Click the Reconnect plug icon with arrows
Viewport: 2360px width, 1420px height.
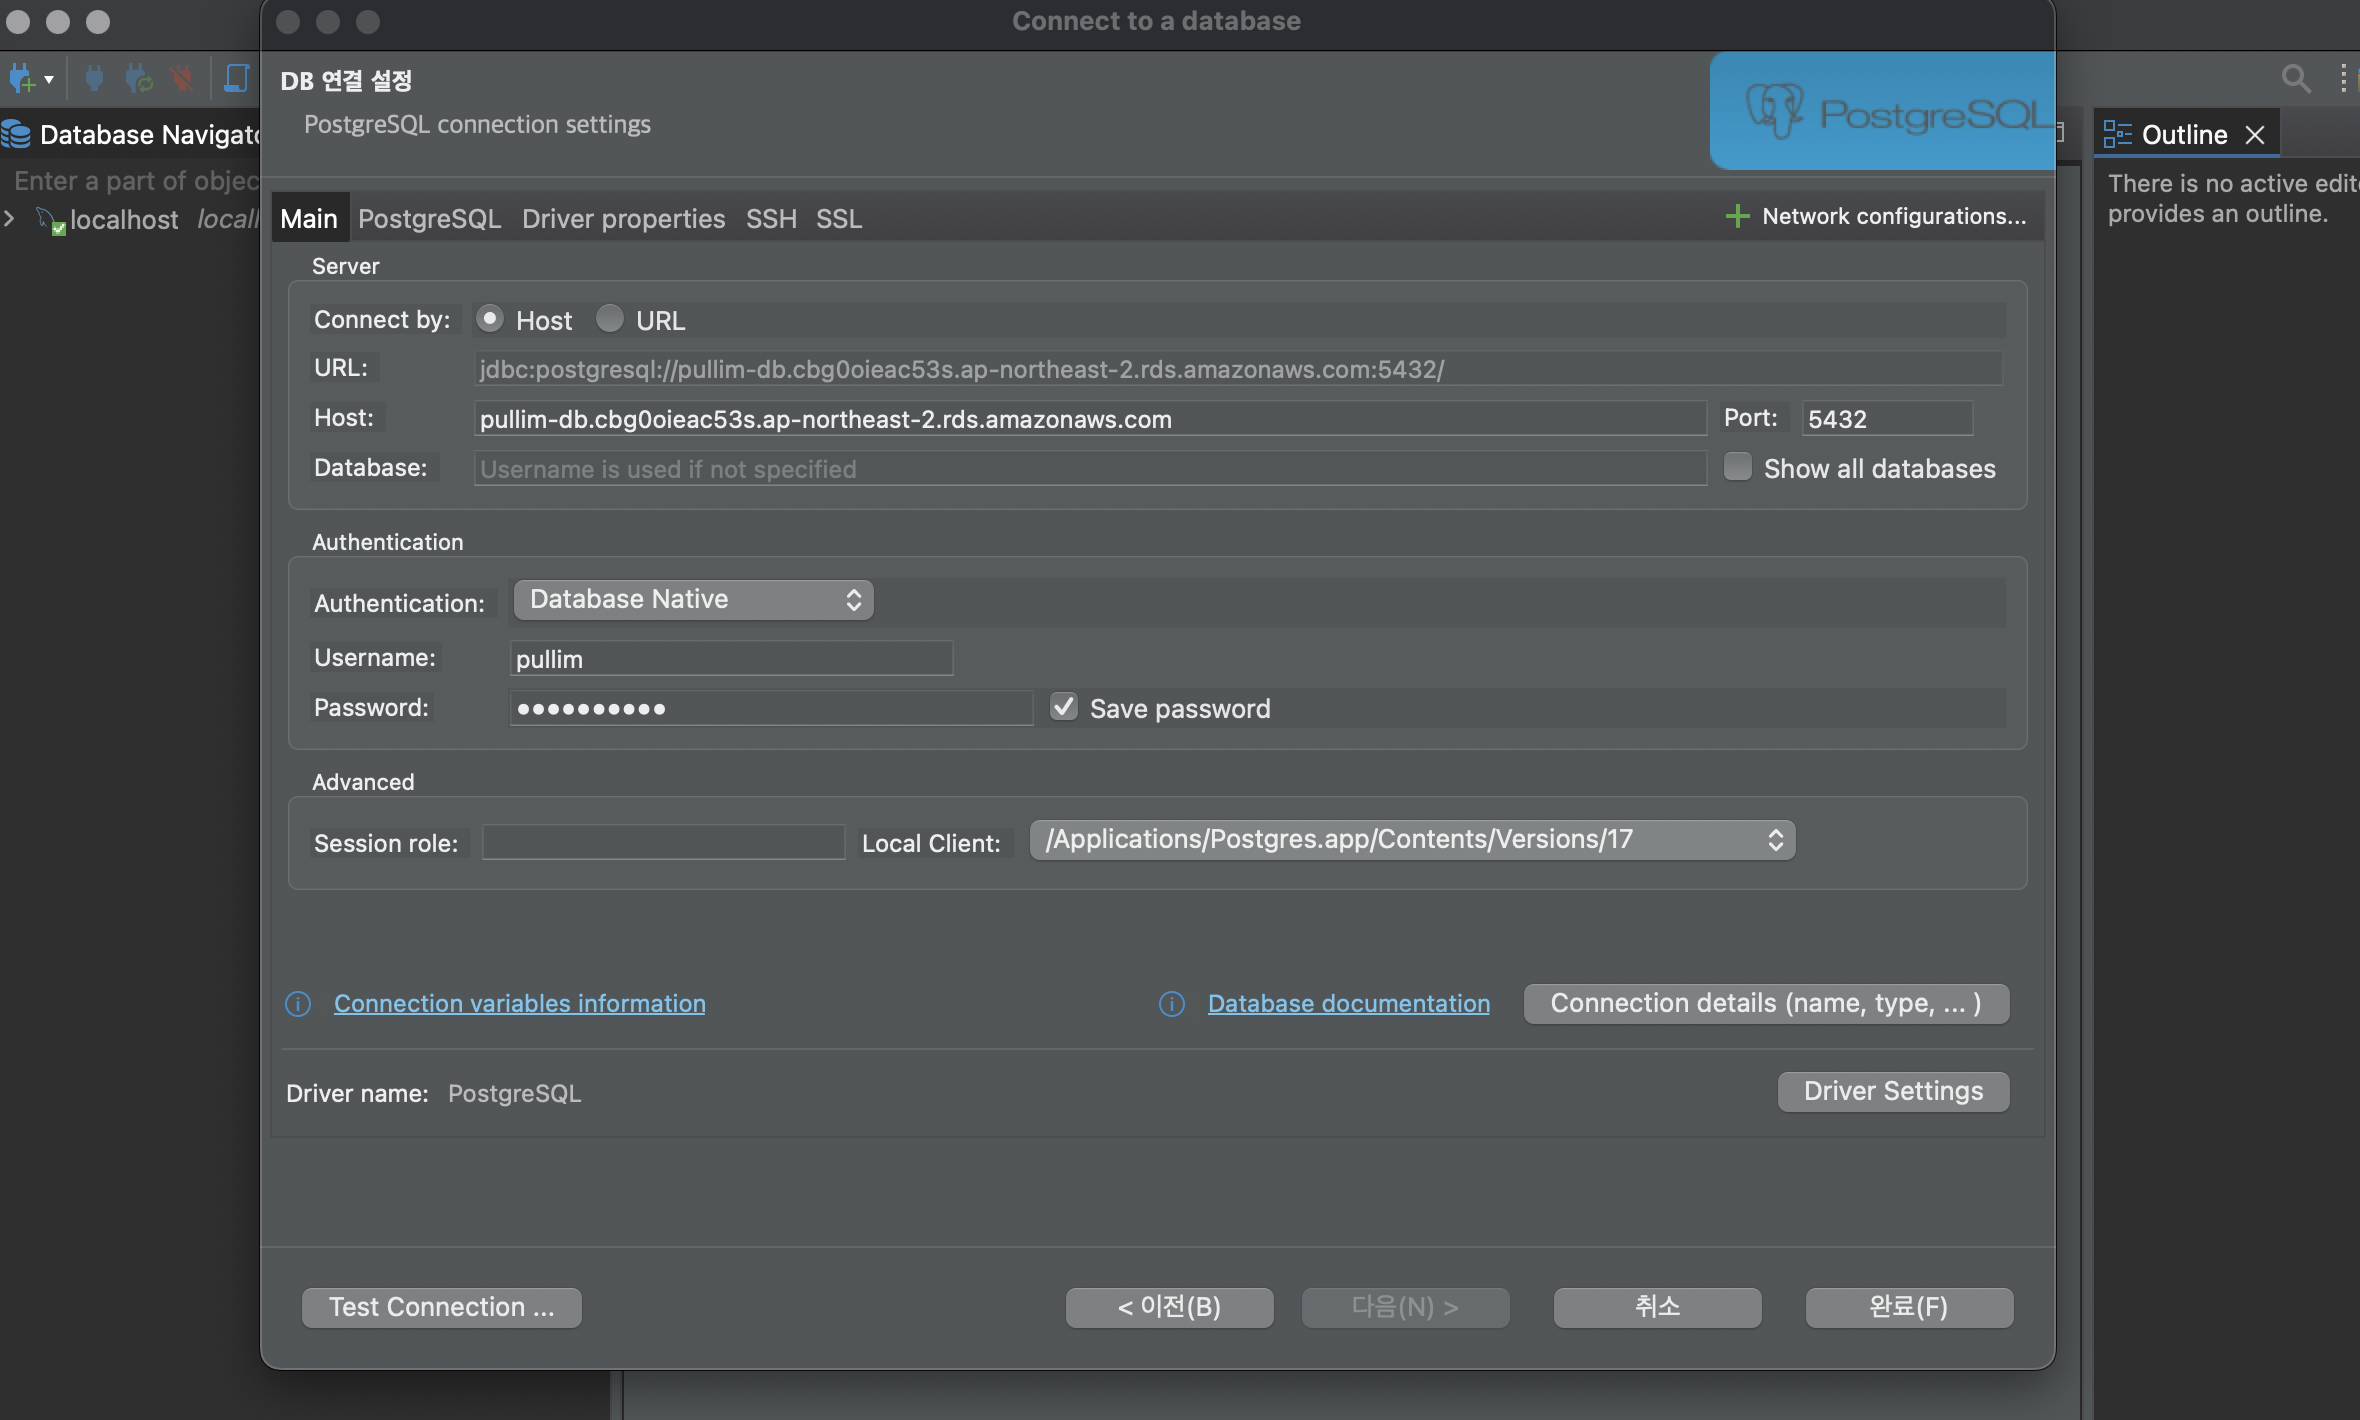point(138,78)
